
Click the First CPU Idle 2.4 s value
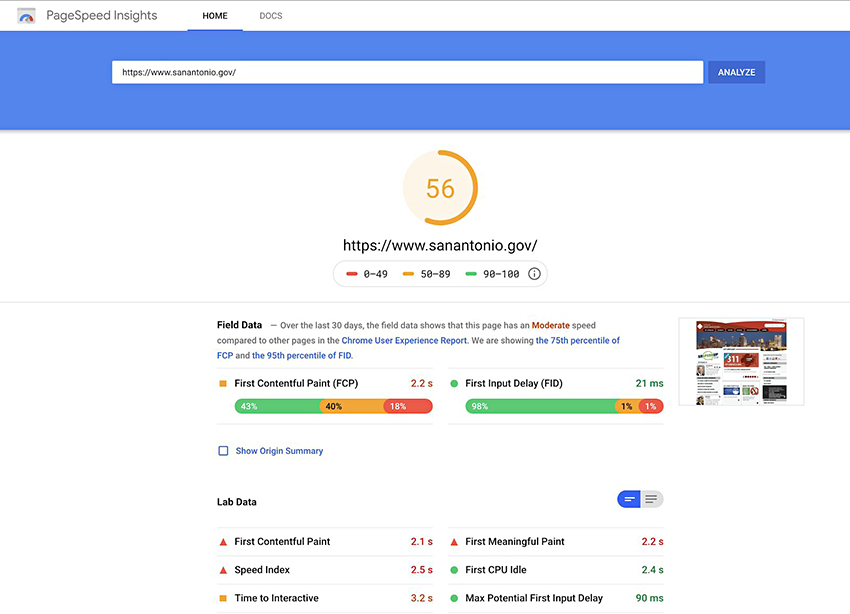pos(653,570)
